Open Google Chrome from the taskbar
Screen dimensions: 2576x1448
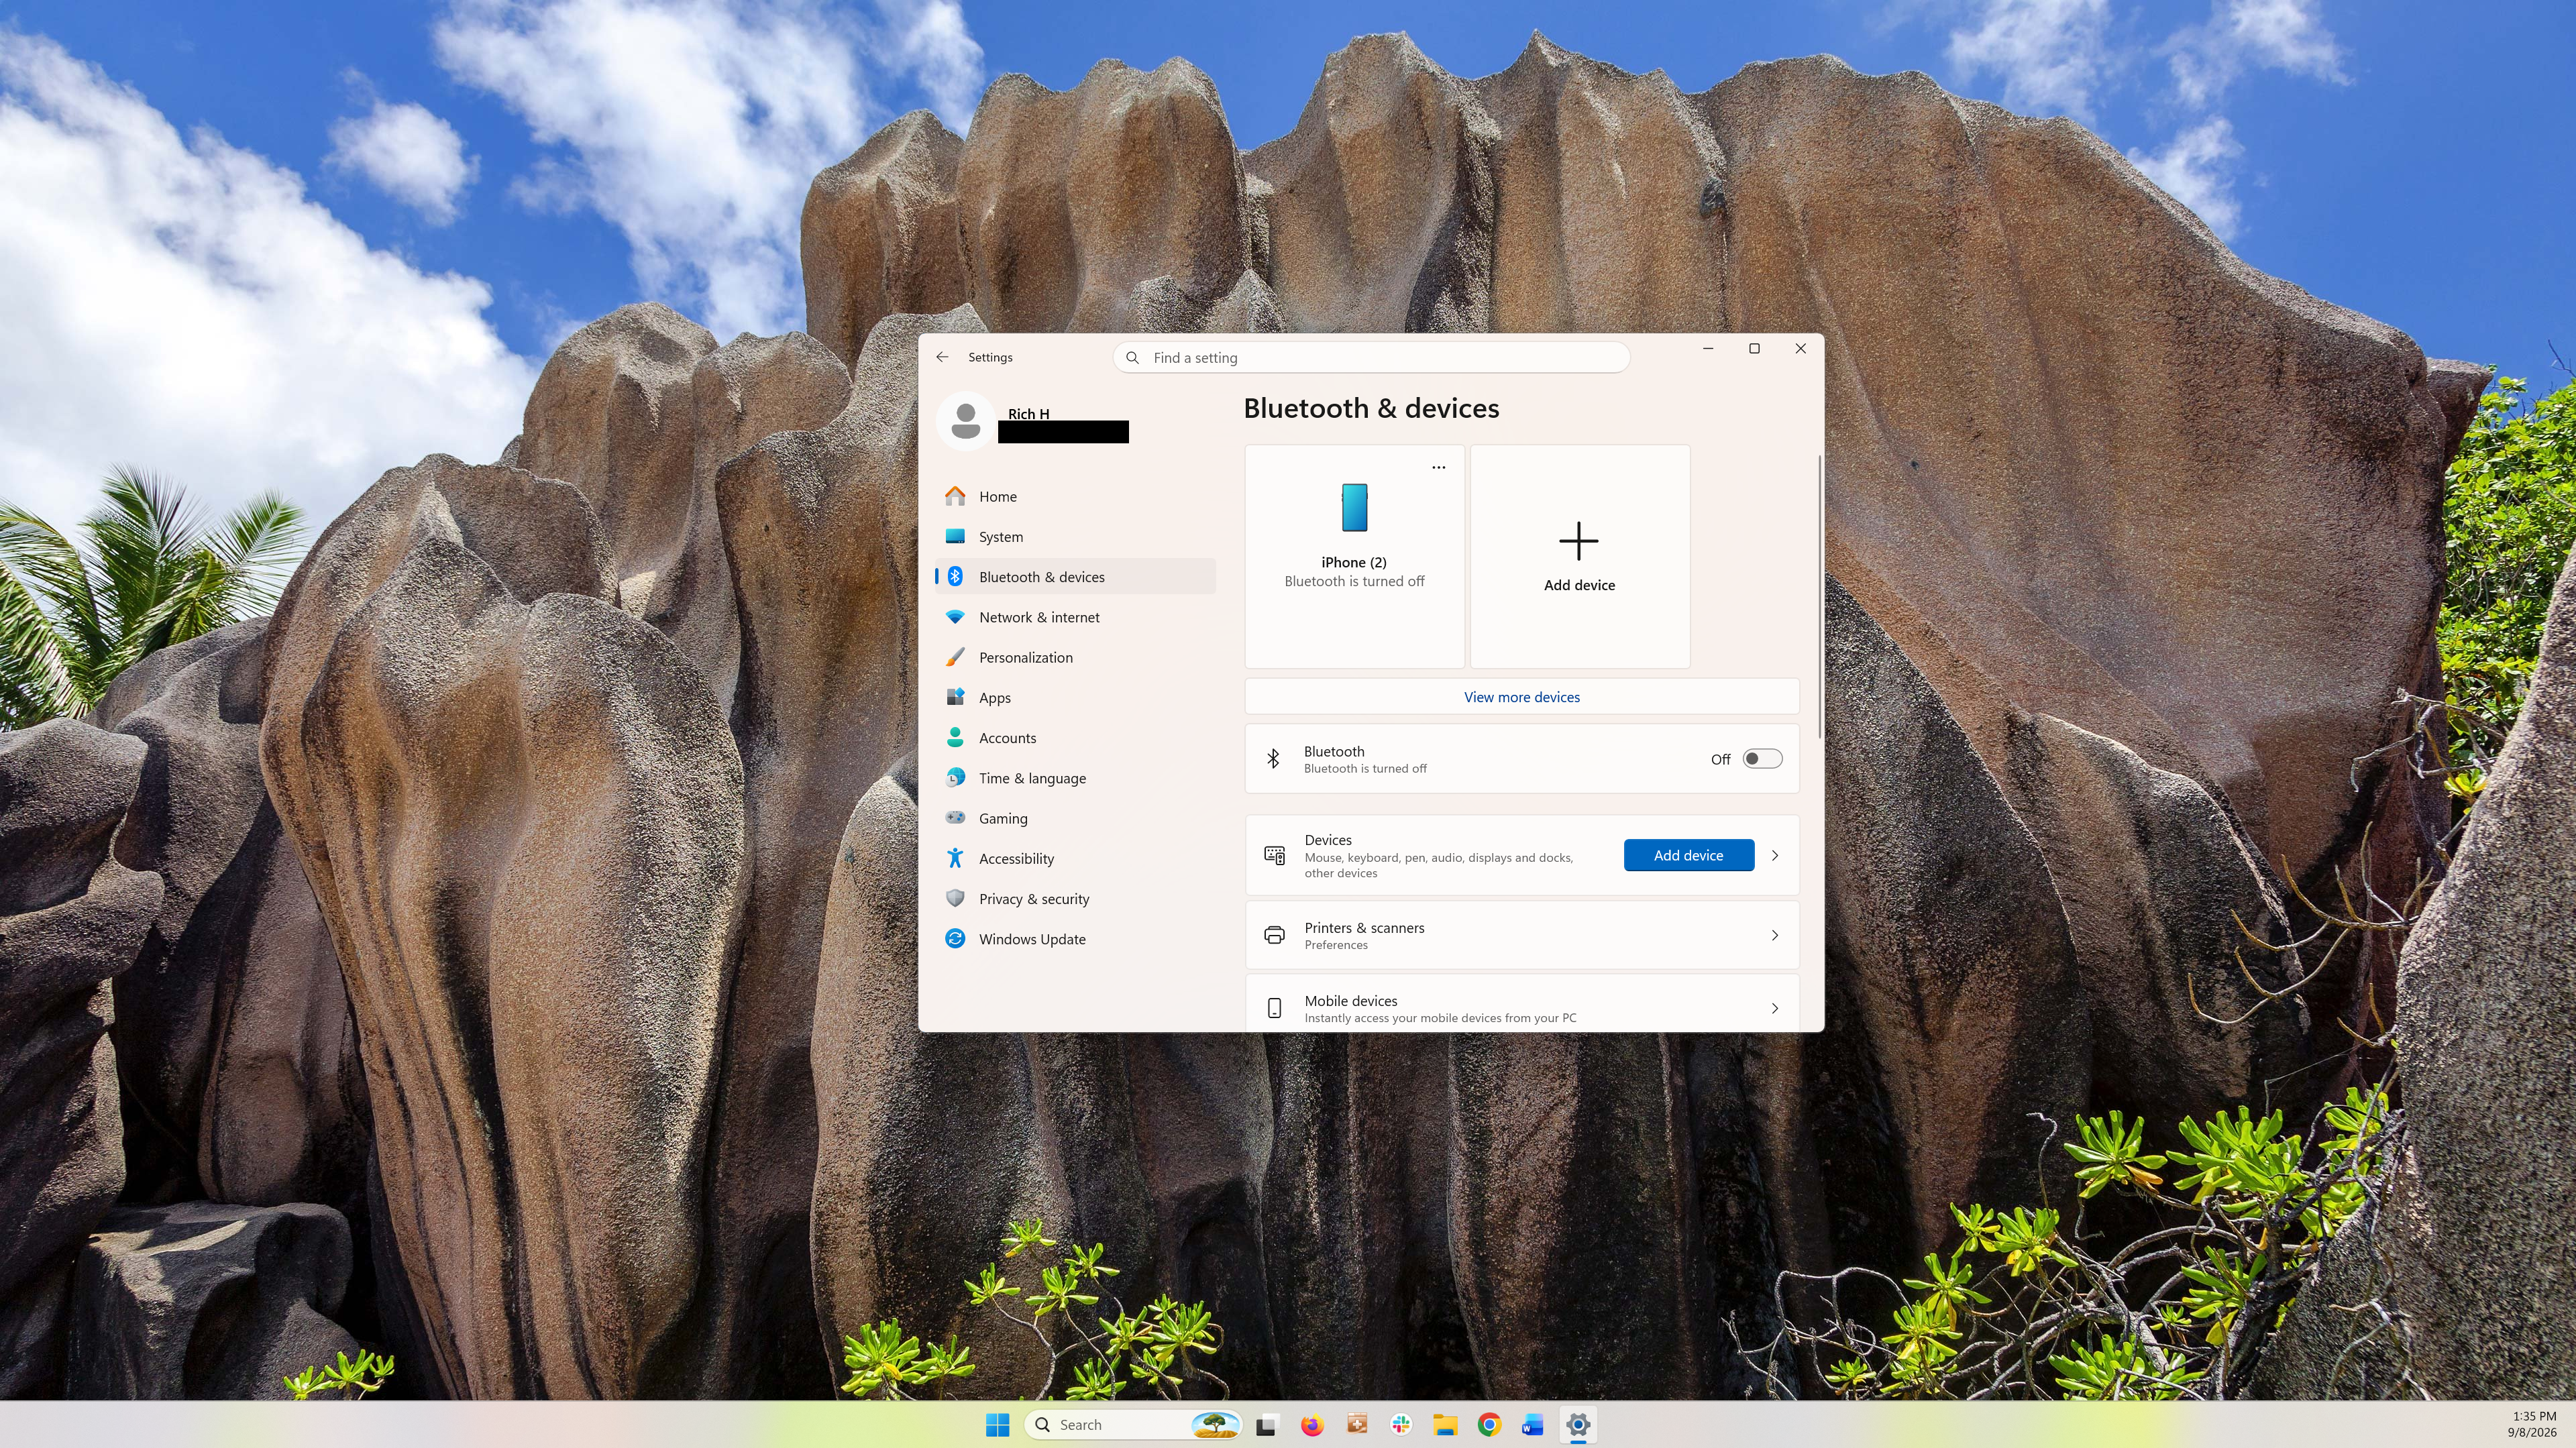pos(1489,1425)
